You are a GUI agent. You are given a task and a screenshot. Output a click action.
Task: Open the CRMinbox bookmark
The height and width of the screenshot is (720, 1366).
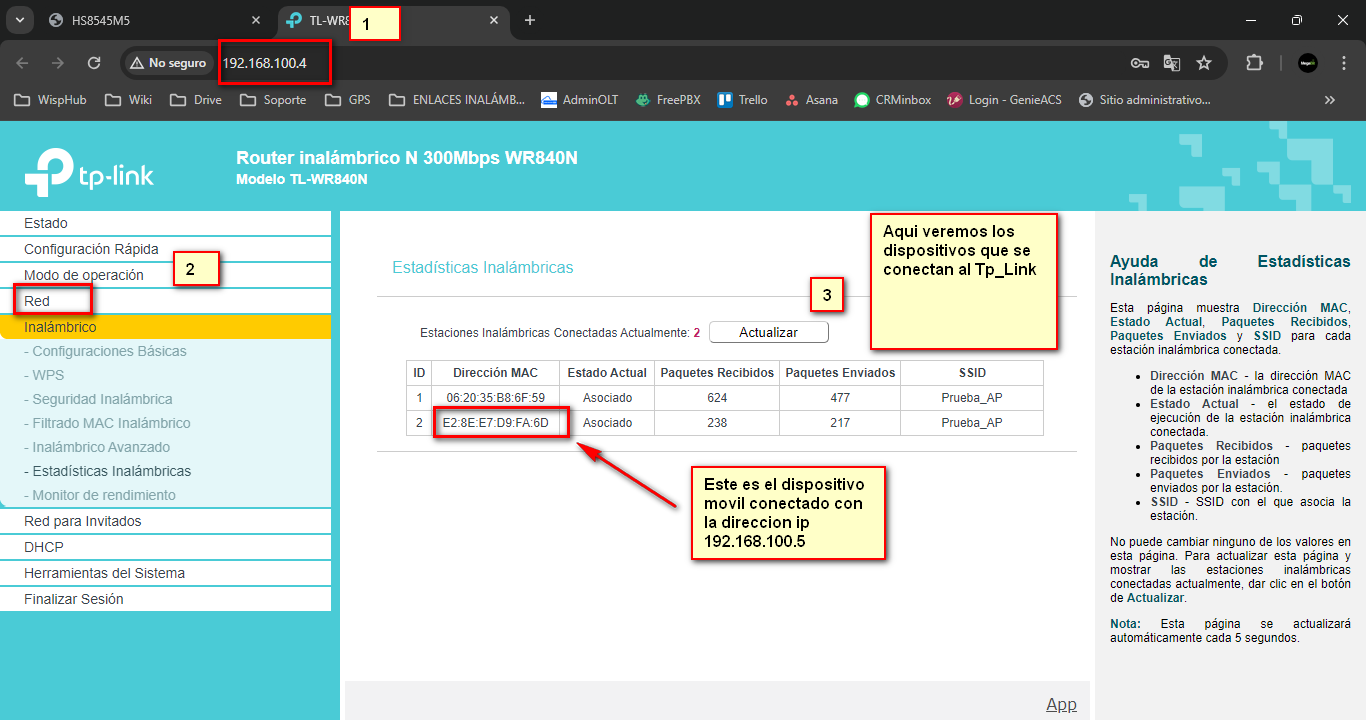893,100
